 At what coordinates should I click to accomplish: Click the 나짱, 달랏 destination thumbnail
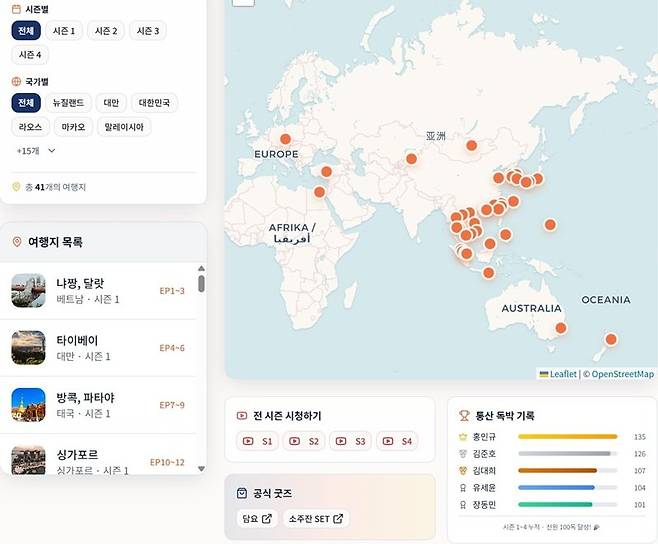pos(29,291)
